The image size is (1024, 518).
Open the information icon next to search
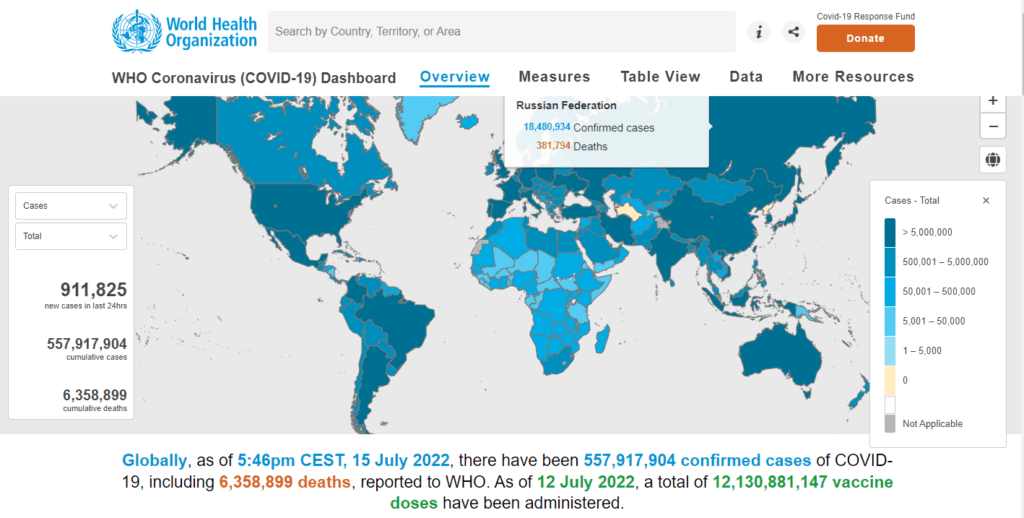point(759,31)
